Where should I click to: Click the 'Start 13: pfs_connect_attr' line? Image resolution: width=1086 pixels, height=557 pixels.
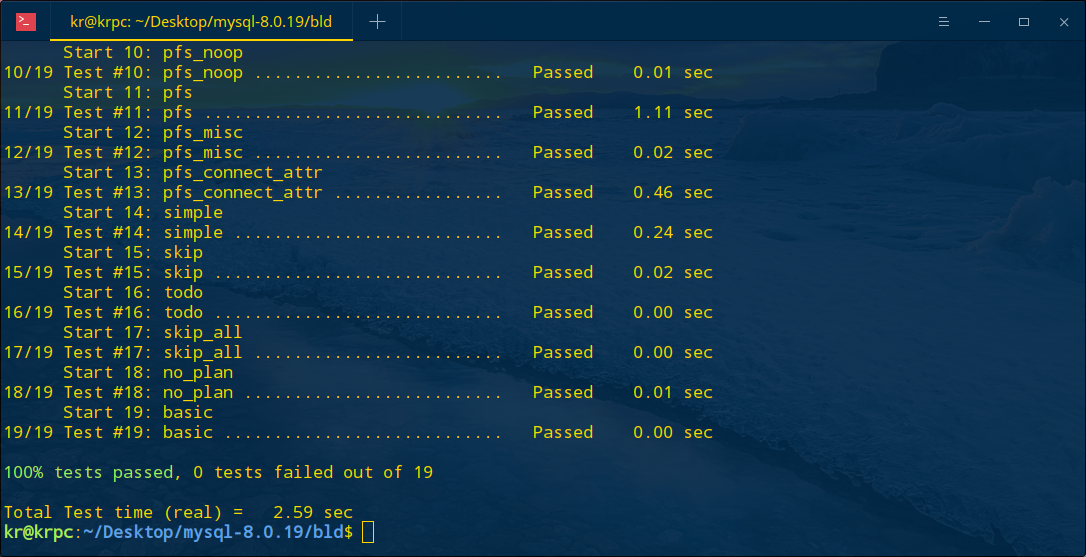[193, 172]
